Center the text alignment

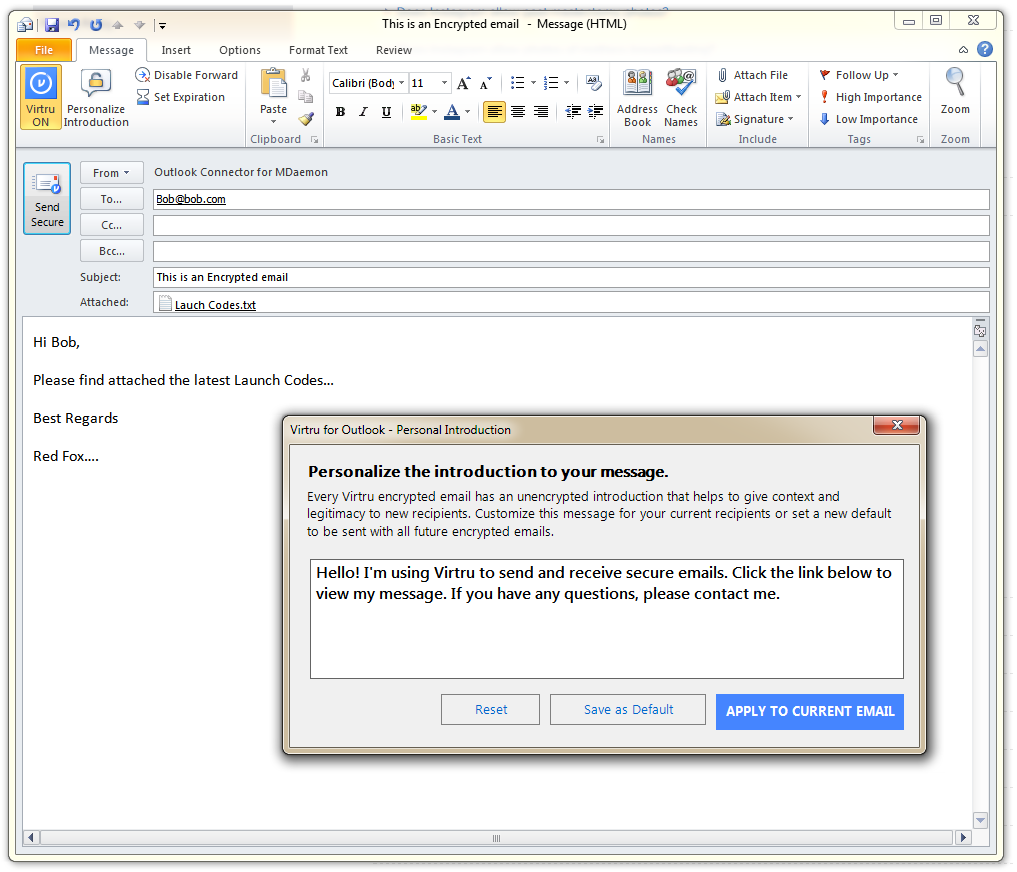(x=518, y=112)
